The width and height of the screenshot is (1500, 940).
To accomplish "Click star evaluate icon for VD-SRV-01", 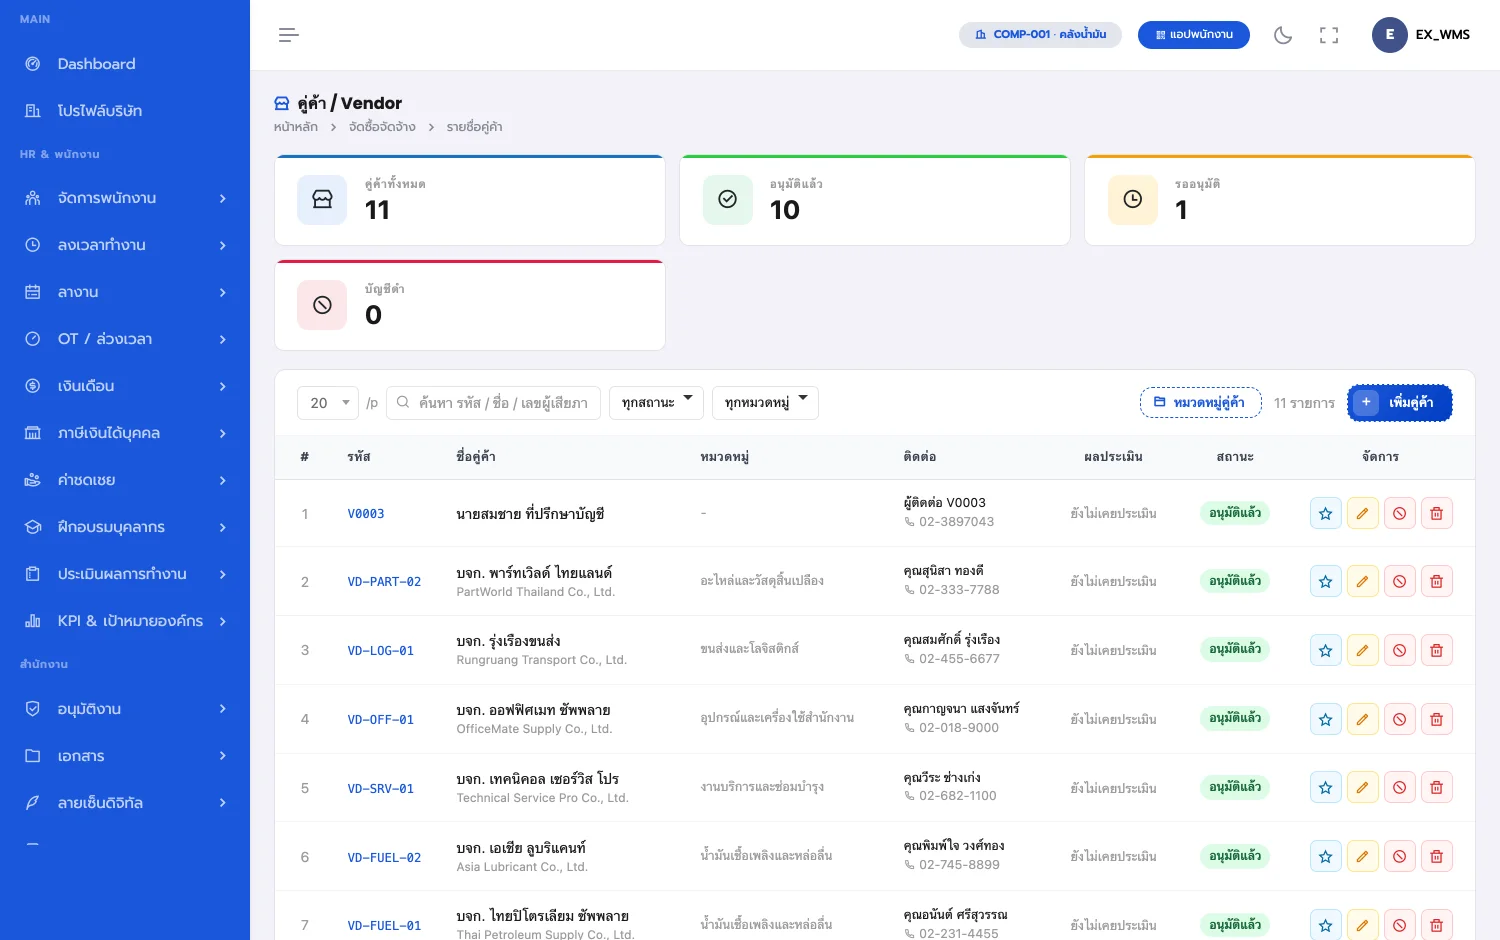I will (x=1325, y=787).
